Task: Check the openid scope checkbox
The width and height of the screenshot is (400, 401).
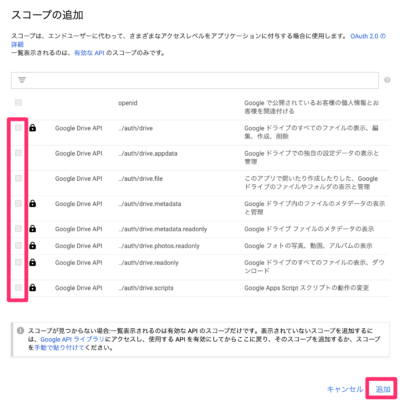Action: pyautogui.click(x=18, y=102)
